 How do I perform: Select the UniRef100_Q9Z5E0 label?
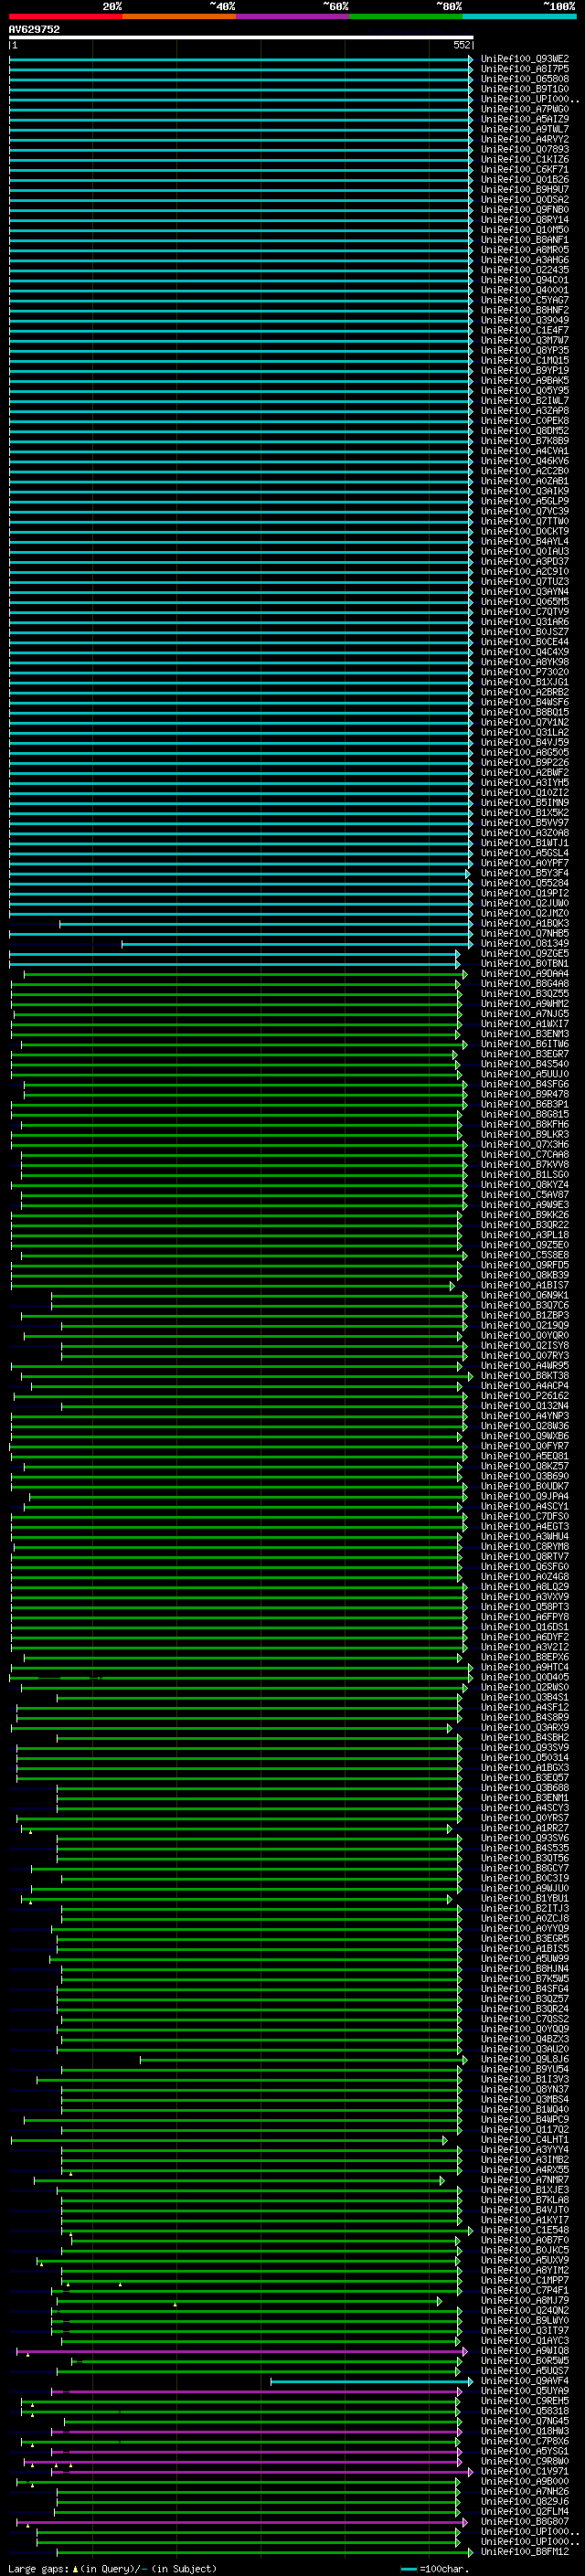525,1246
